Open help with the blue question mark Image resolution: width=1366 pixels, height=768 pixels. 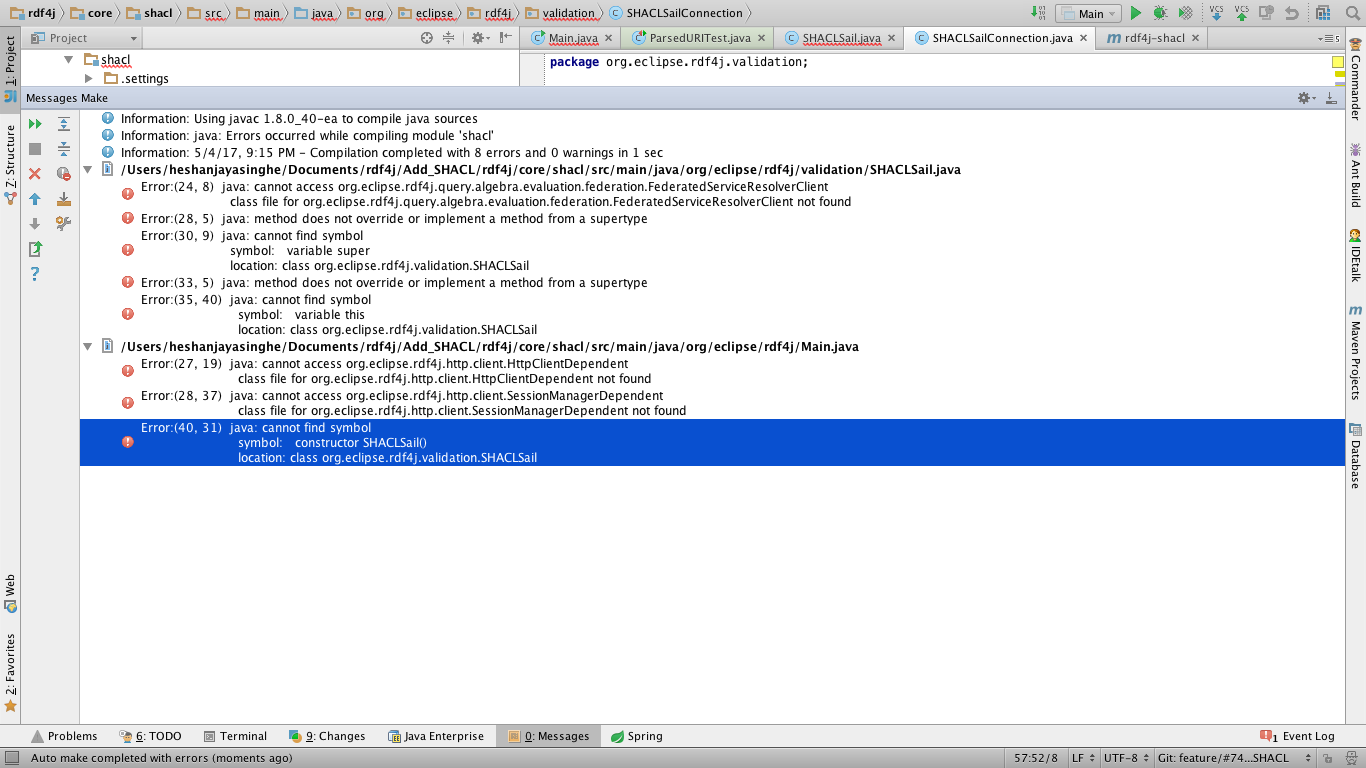pyautogui.click(x=35, y=274)
